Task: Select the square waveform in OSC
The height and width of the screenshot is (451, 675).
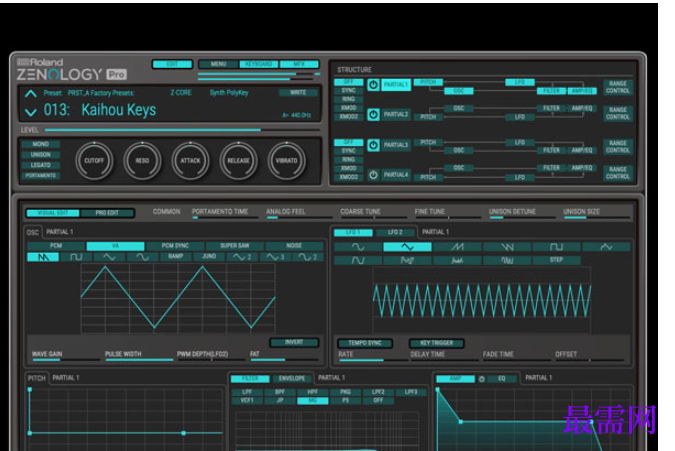Action: [76, 257]
